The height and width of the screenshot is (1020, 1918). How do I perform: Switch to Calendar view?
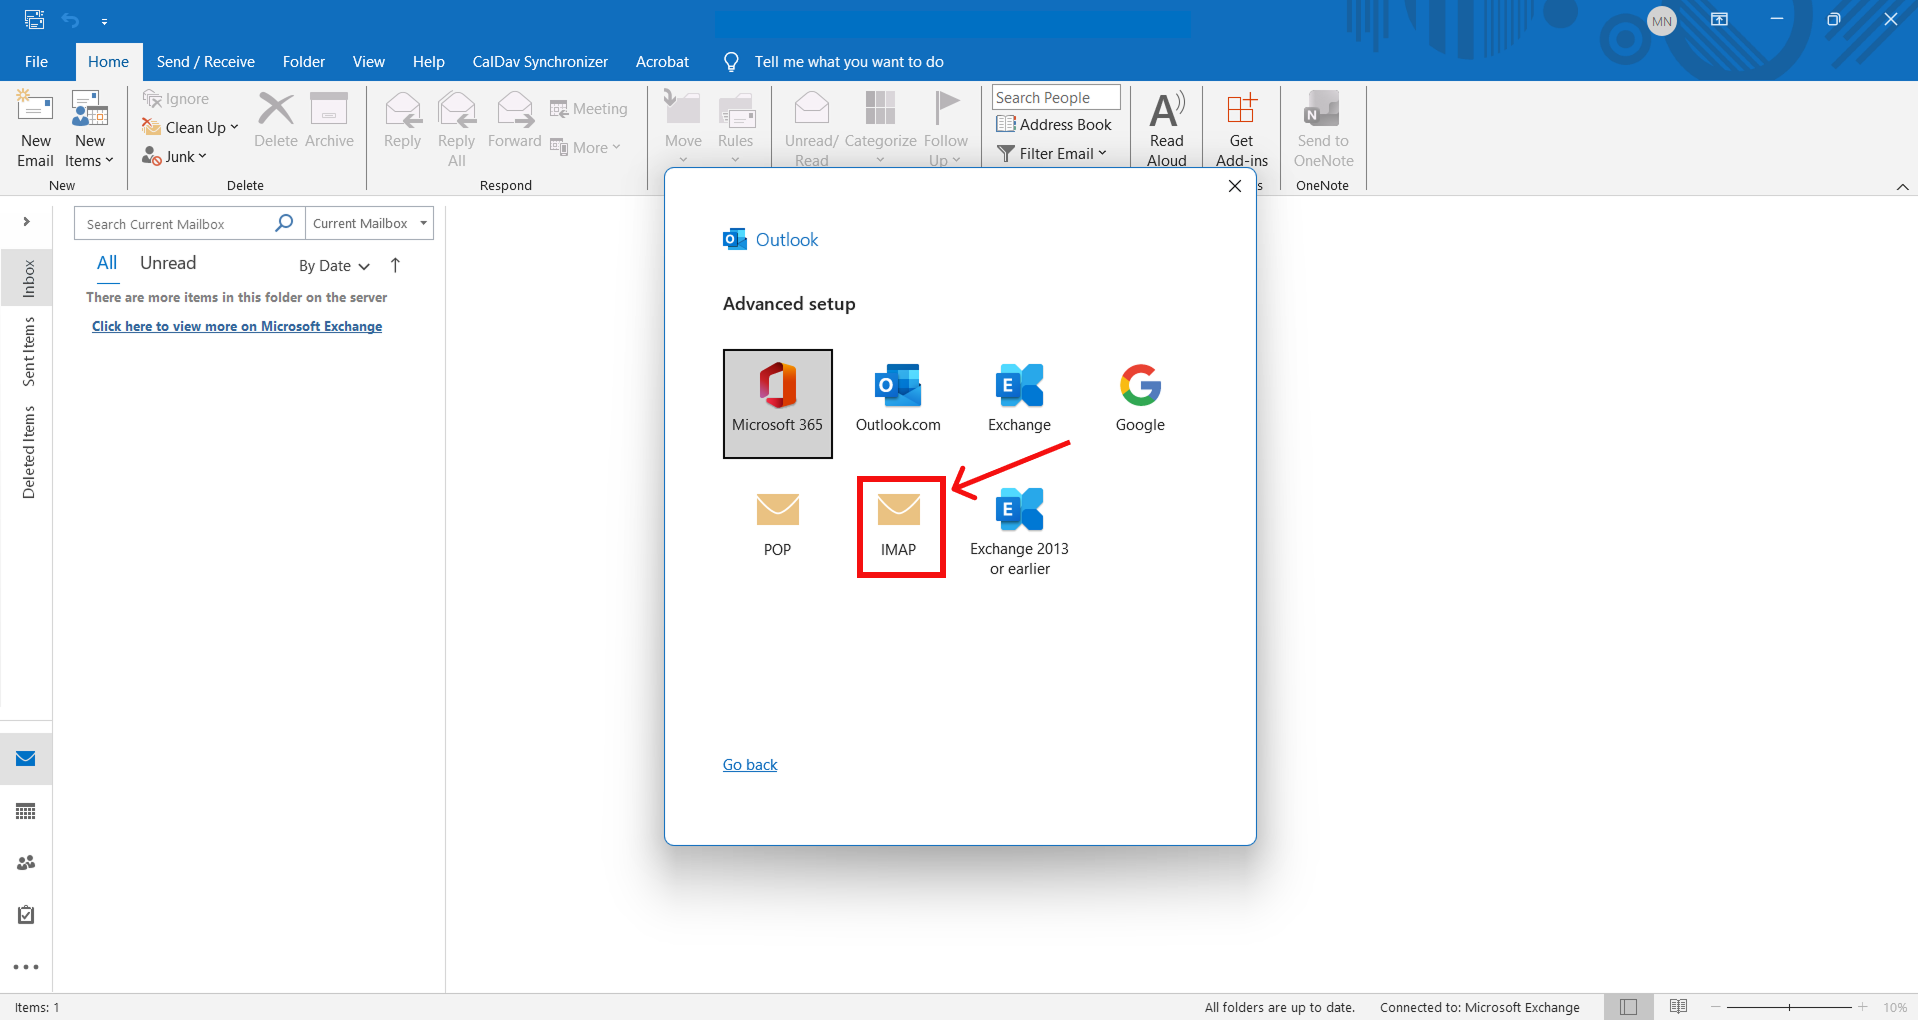(26, 811)
